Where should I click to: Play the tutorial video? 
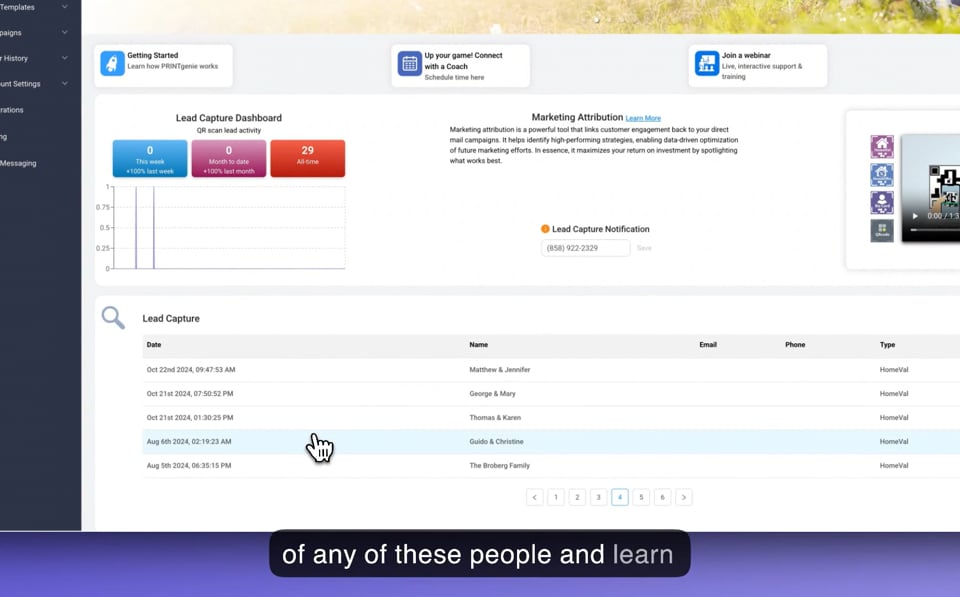click(915, 216)
